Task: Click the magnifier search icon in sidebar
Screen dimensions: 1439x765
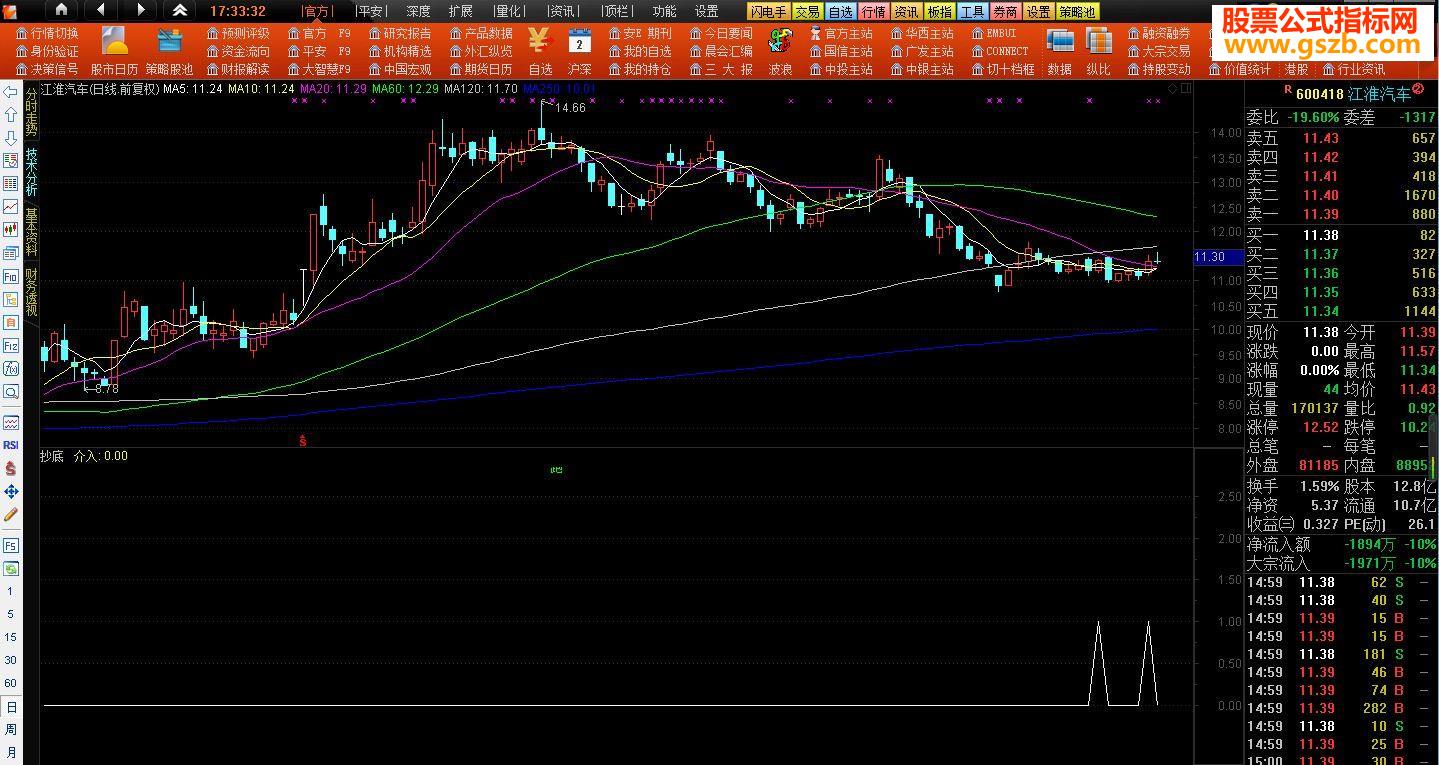Action: (x=11, y=391)
